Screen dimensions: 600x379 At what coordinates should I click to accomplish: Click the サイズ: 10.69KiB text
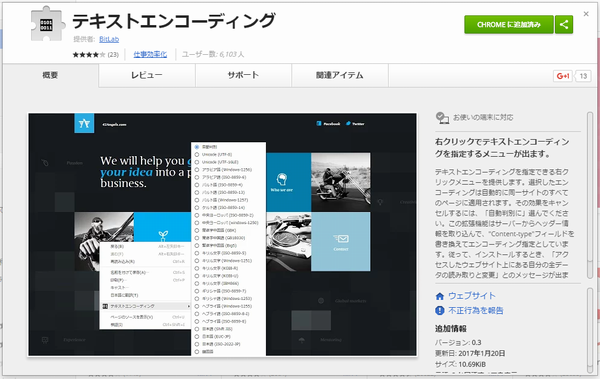(x=460, y=364)
